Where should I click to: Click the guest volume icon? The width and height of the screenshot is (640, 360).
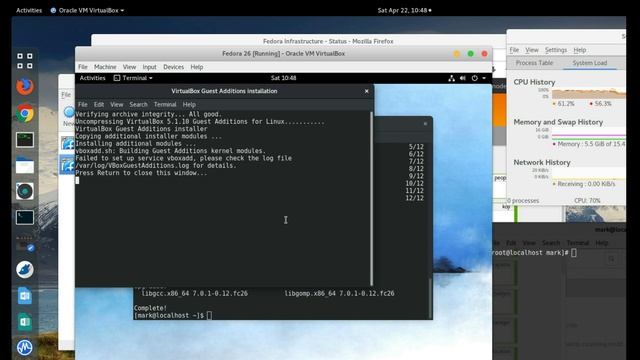point(462,78)
